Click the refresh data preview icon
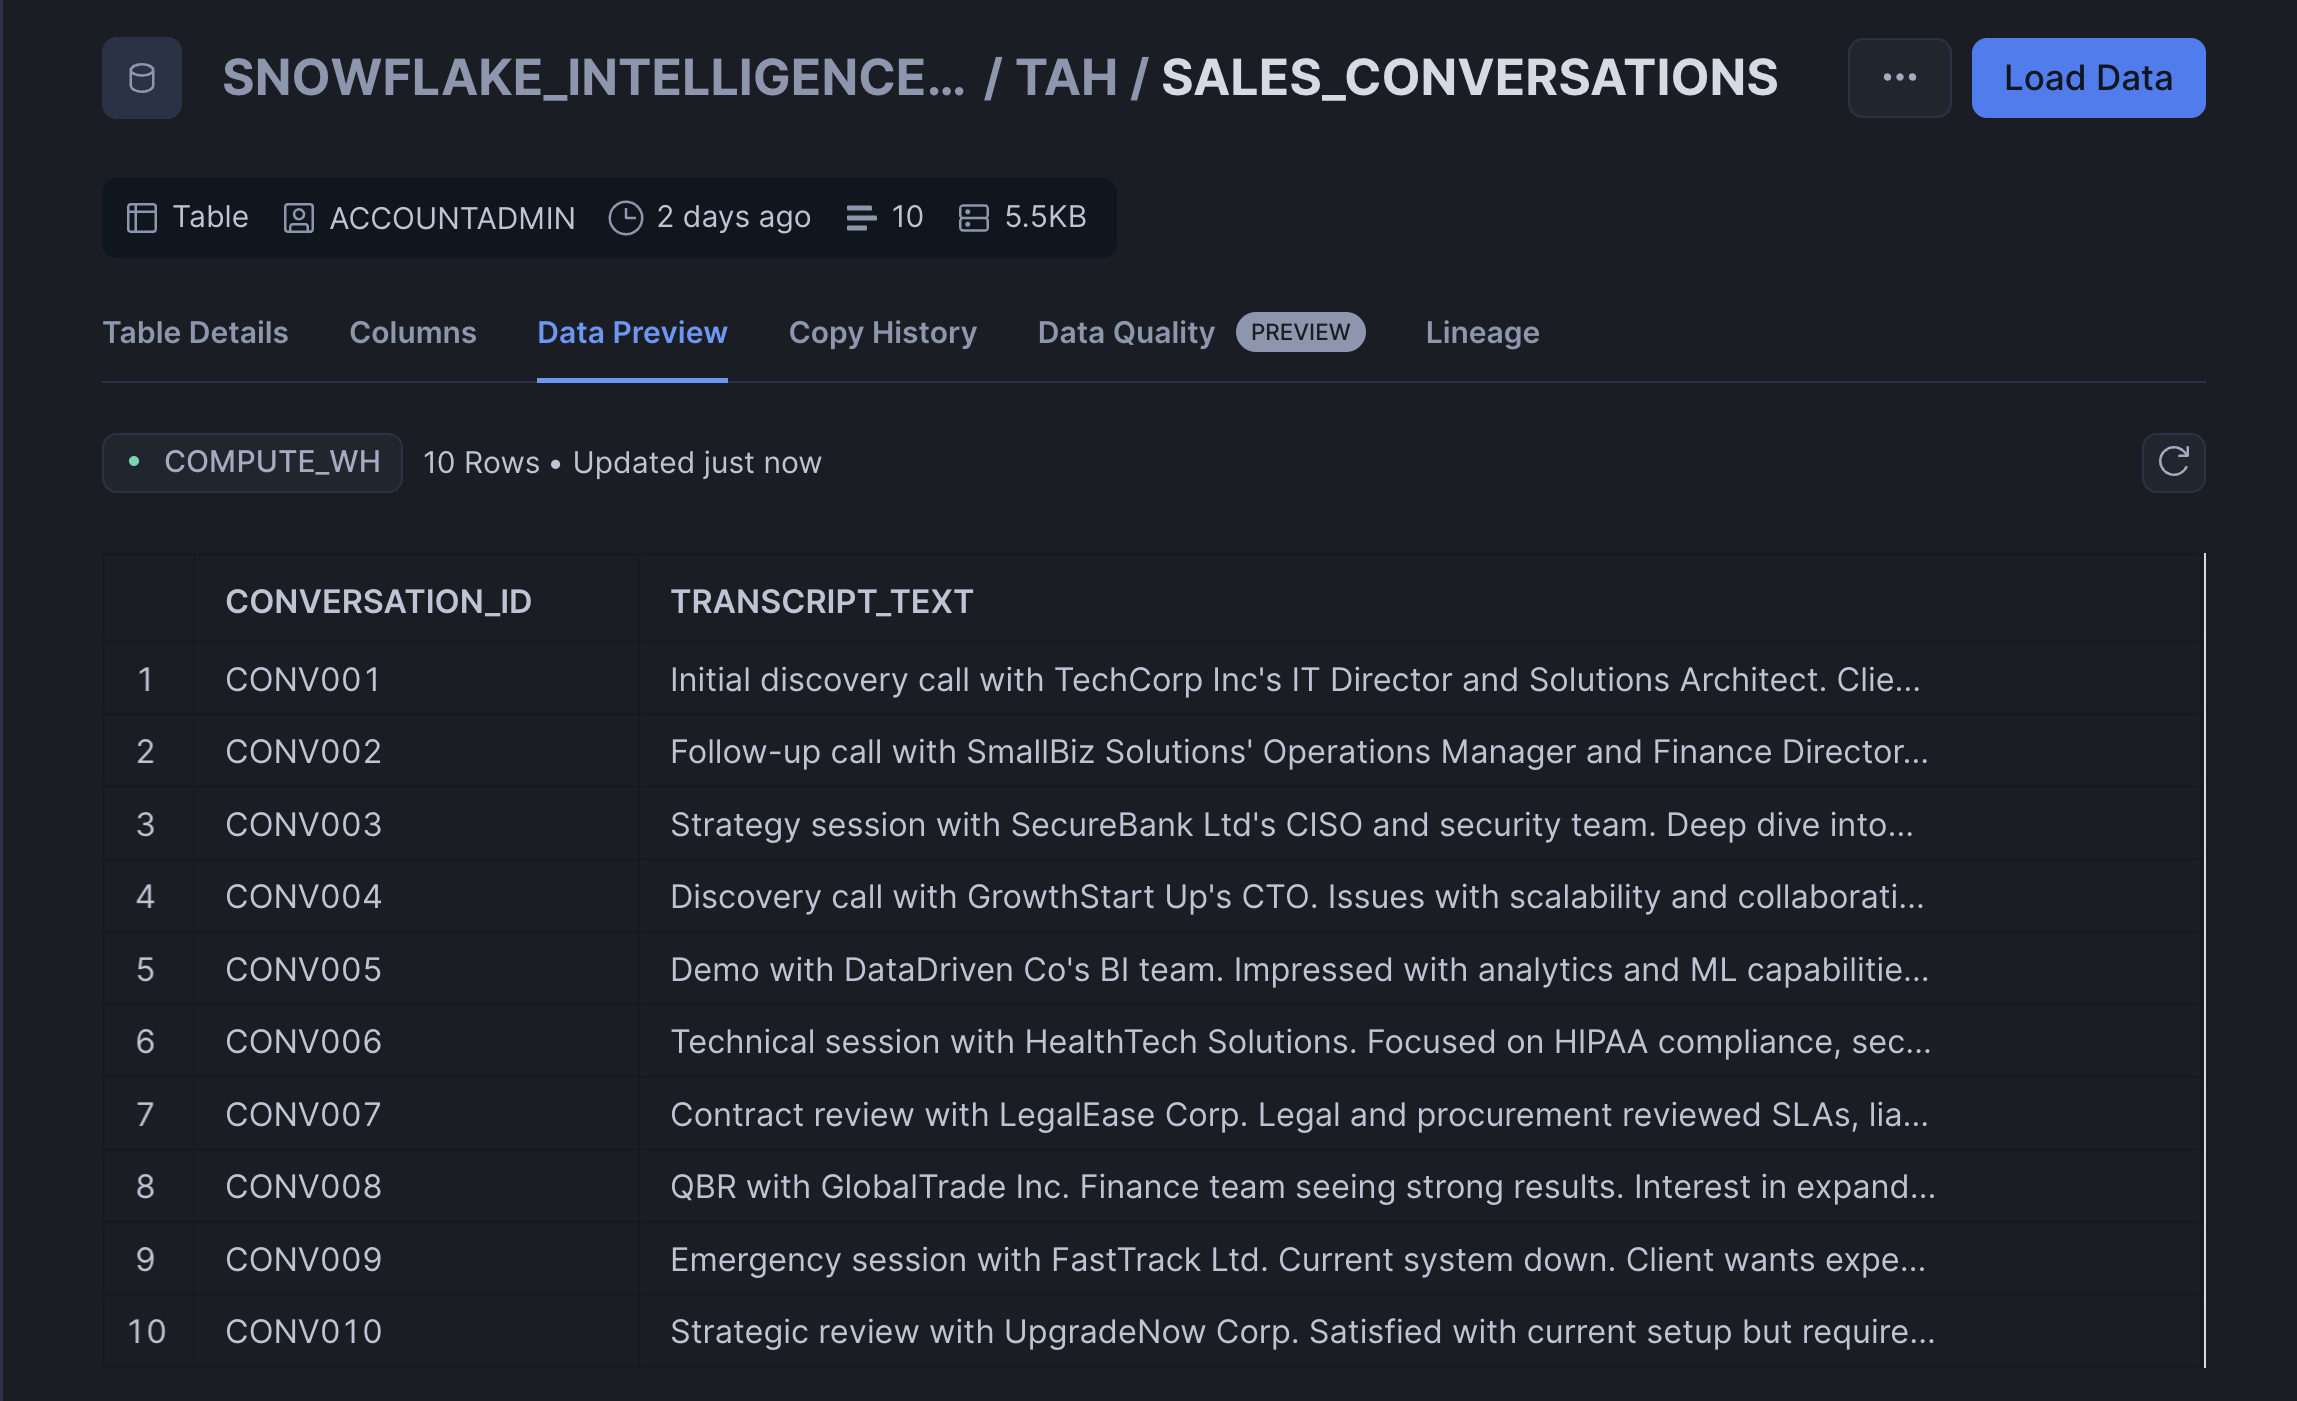Viewport: 2297px width, 1401px height. coord(2172,462)
